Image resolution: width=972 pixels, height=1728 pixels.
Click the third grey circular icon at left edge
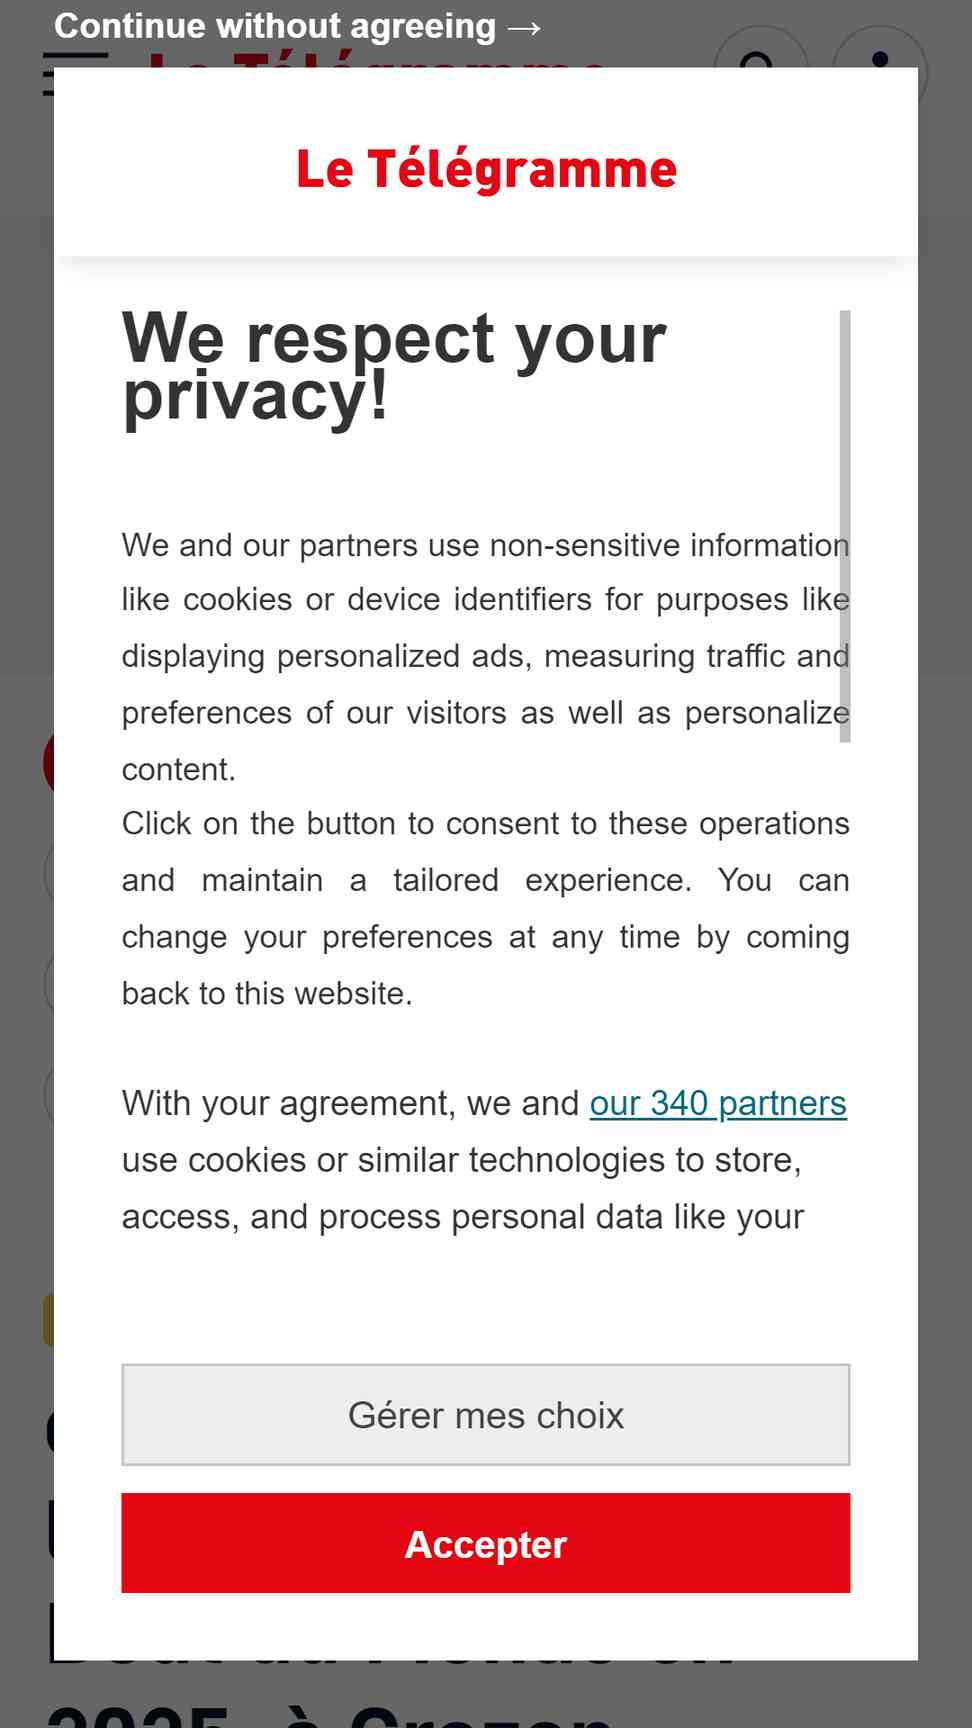pyautogui.click(x=48, y=1094)
